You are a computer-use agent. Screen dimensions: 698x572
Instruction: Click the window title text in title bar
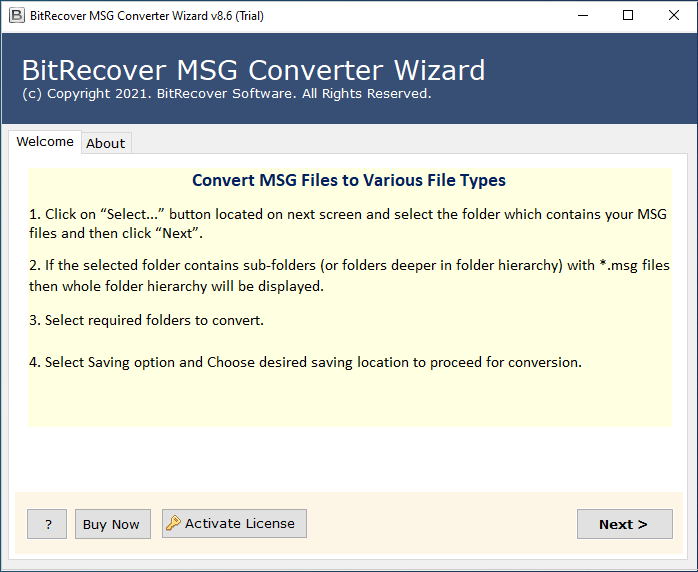coord(147,16)
